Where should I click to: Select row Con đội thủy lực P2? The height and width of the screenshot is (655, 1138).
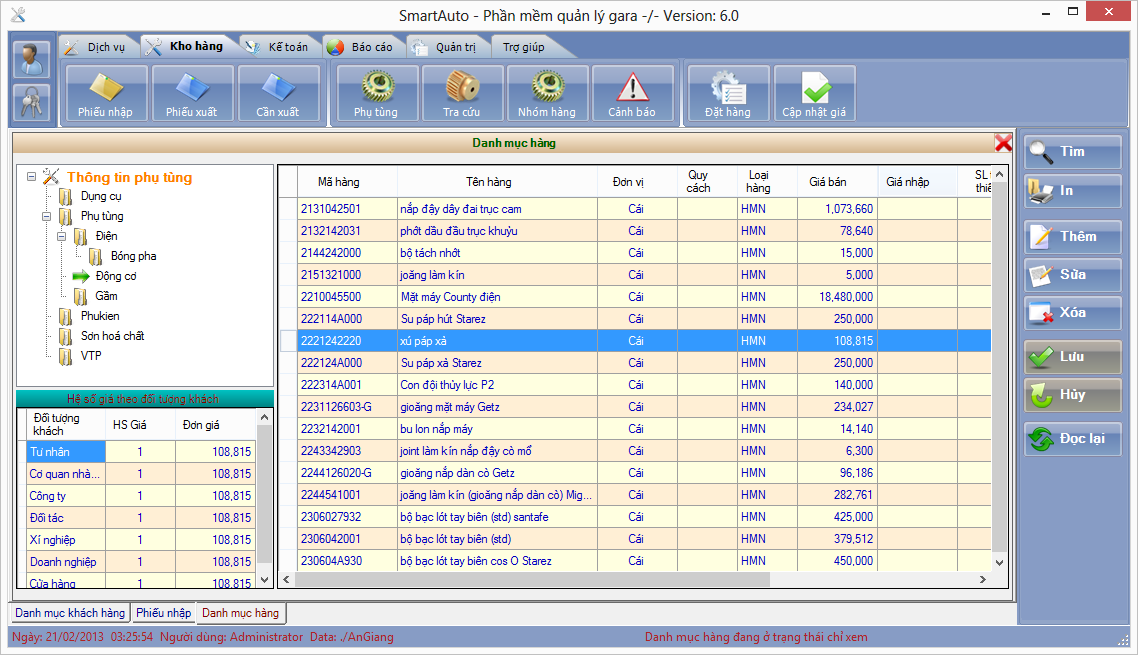[635, 385]
